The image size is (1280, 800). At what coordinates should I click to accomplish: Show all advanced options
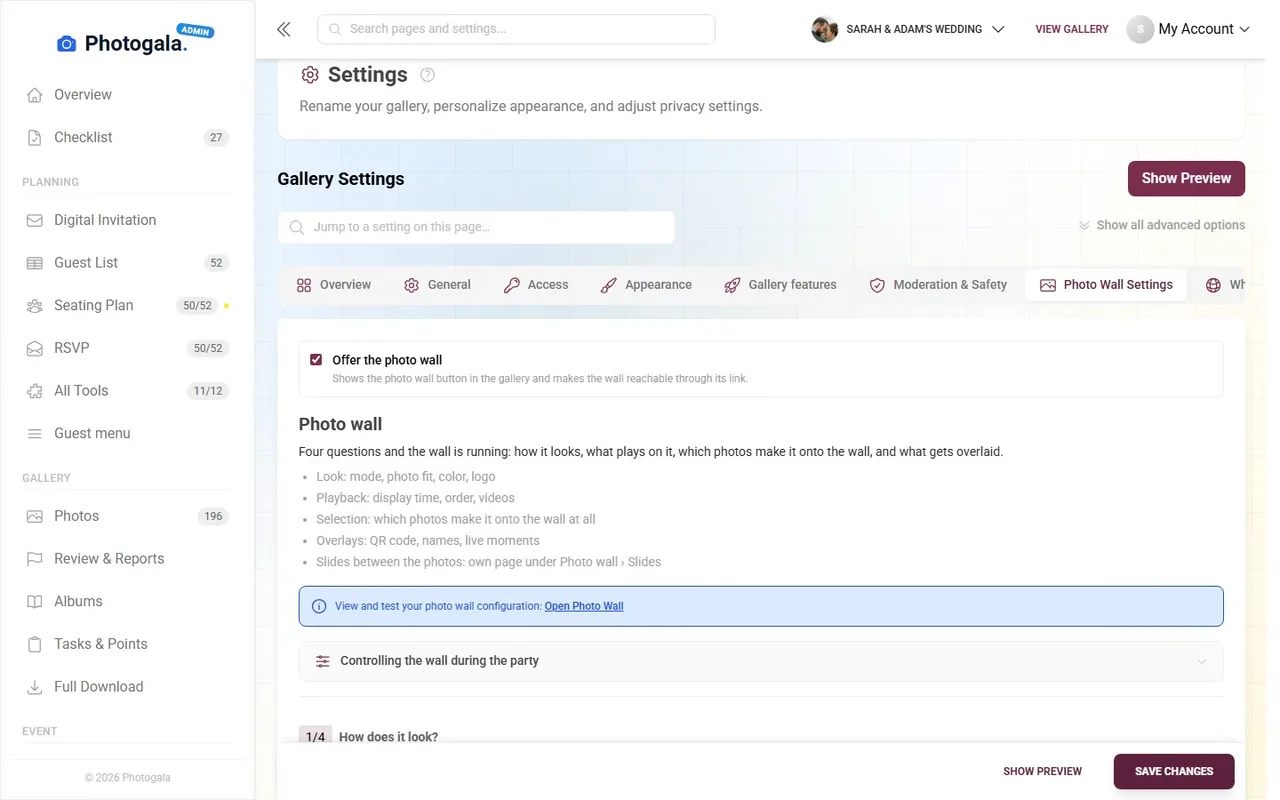(1161, 225)
